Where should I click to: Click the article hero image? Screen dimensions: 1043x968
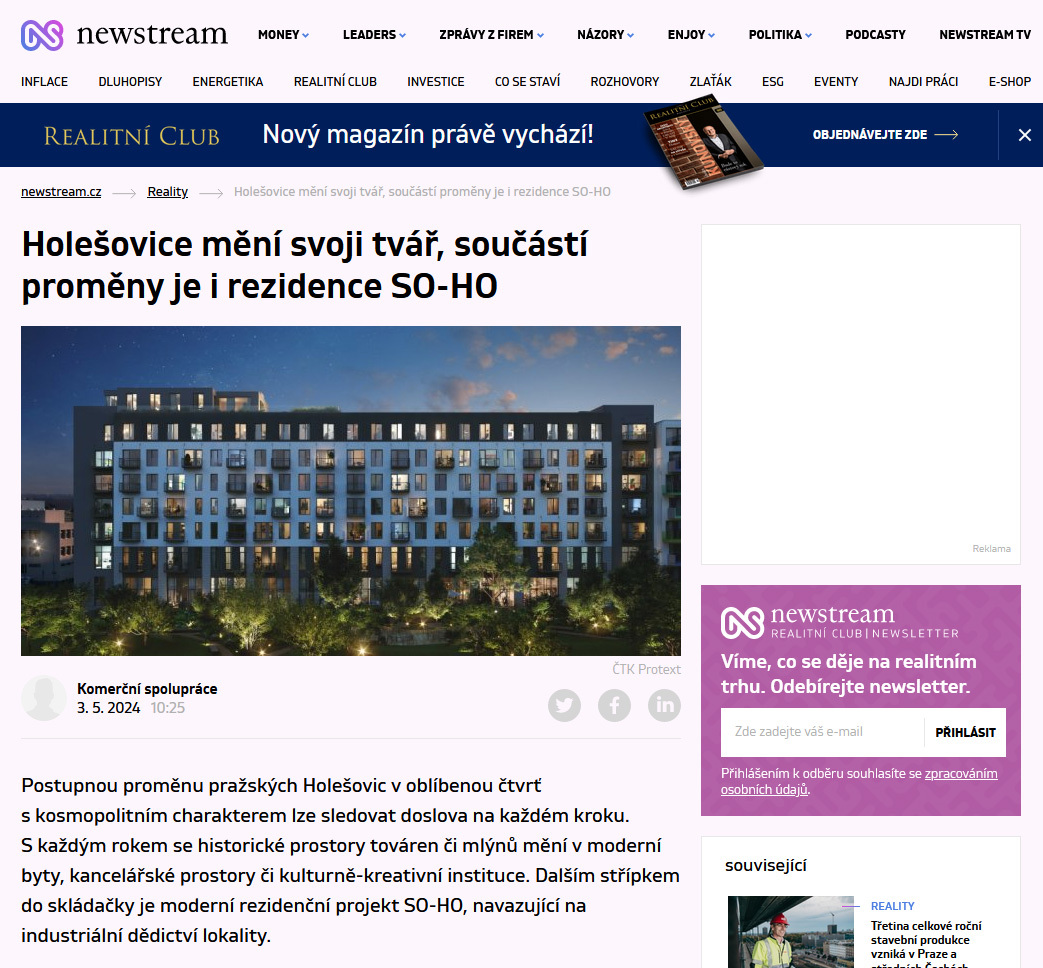coord(351,491)
